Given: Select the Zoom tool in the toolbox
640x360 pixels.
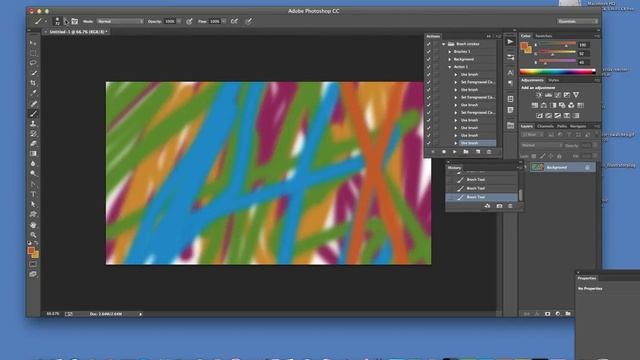Looking at the screenshot, I should click(x=33, y=235).
